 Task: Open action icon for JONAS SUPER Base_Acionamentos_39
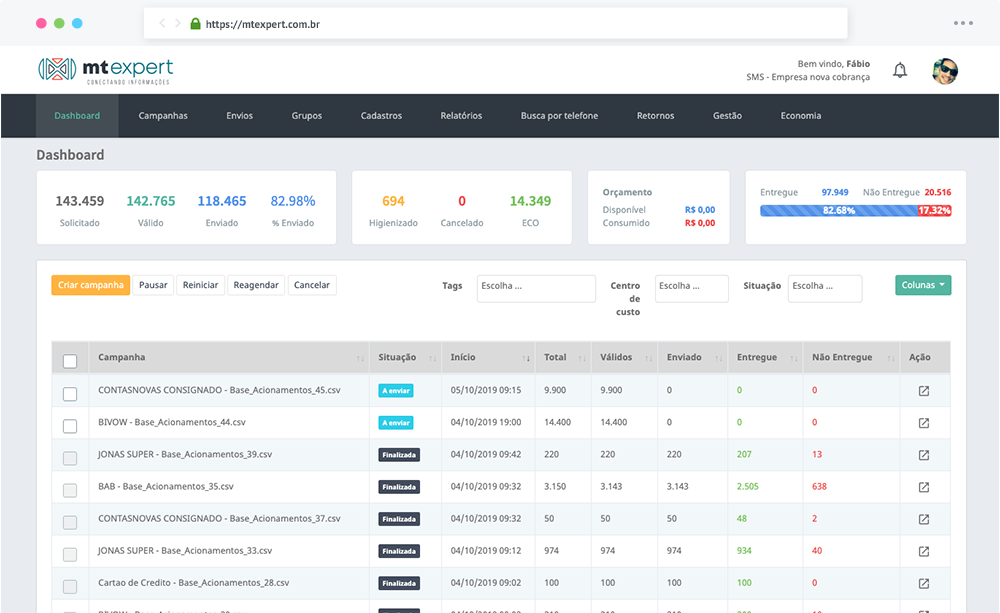pyautogui.click(x=924, y=455)
